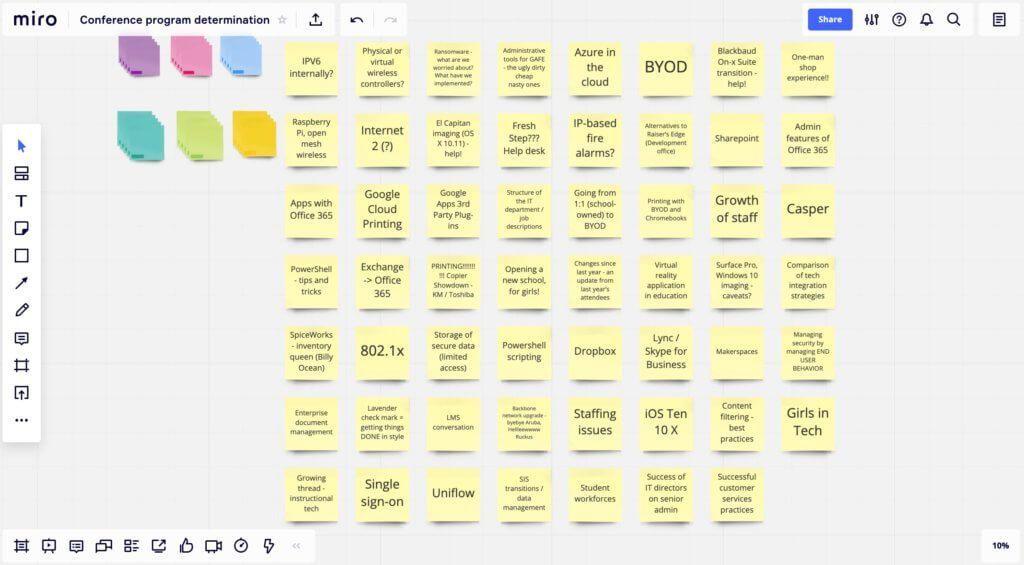This screenshot has width=1024, height=565.
Task: Select the Comment tool in sidebar
Action: 22,338
